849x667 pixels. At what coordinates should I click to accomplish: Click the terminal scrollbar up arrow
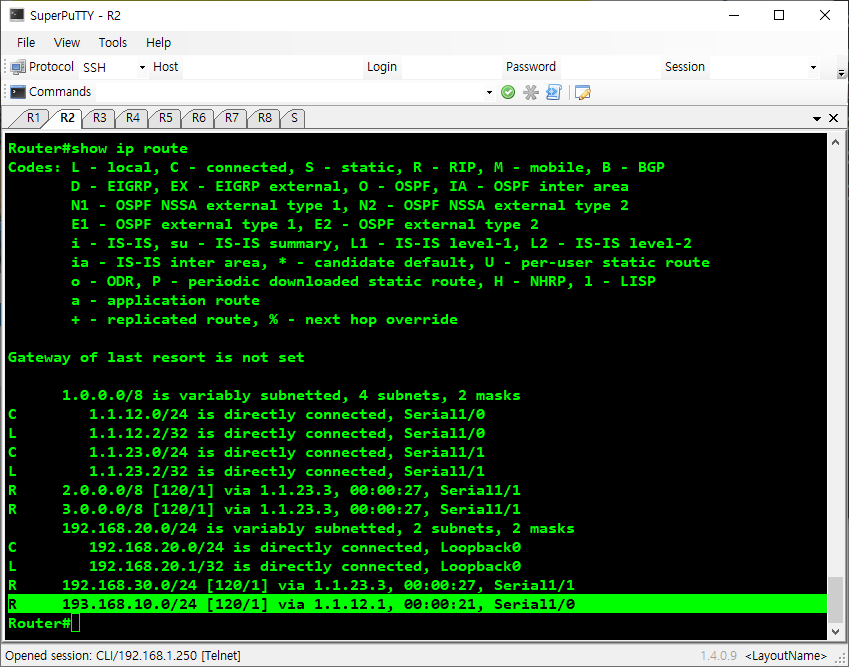pos(835,142)
